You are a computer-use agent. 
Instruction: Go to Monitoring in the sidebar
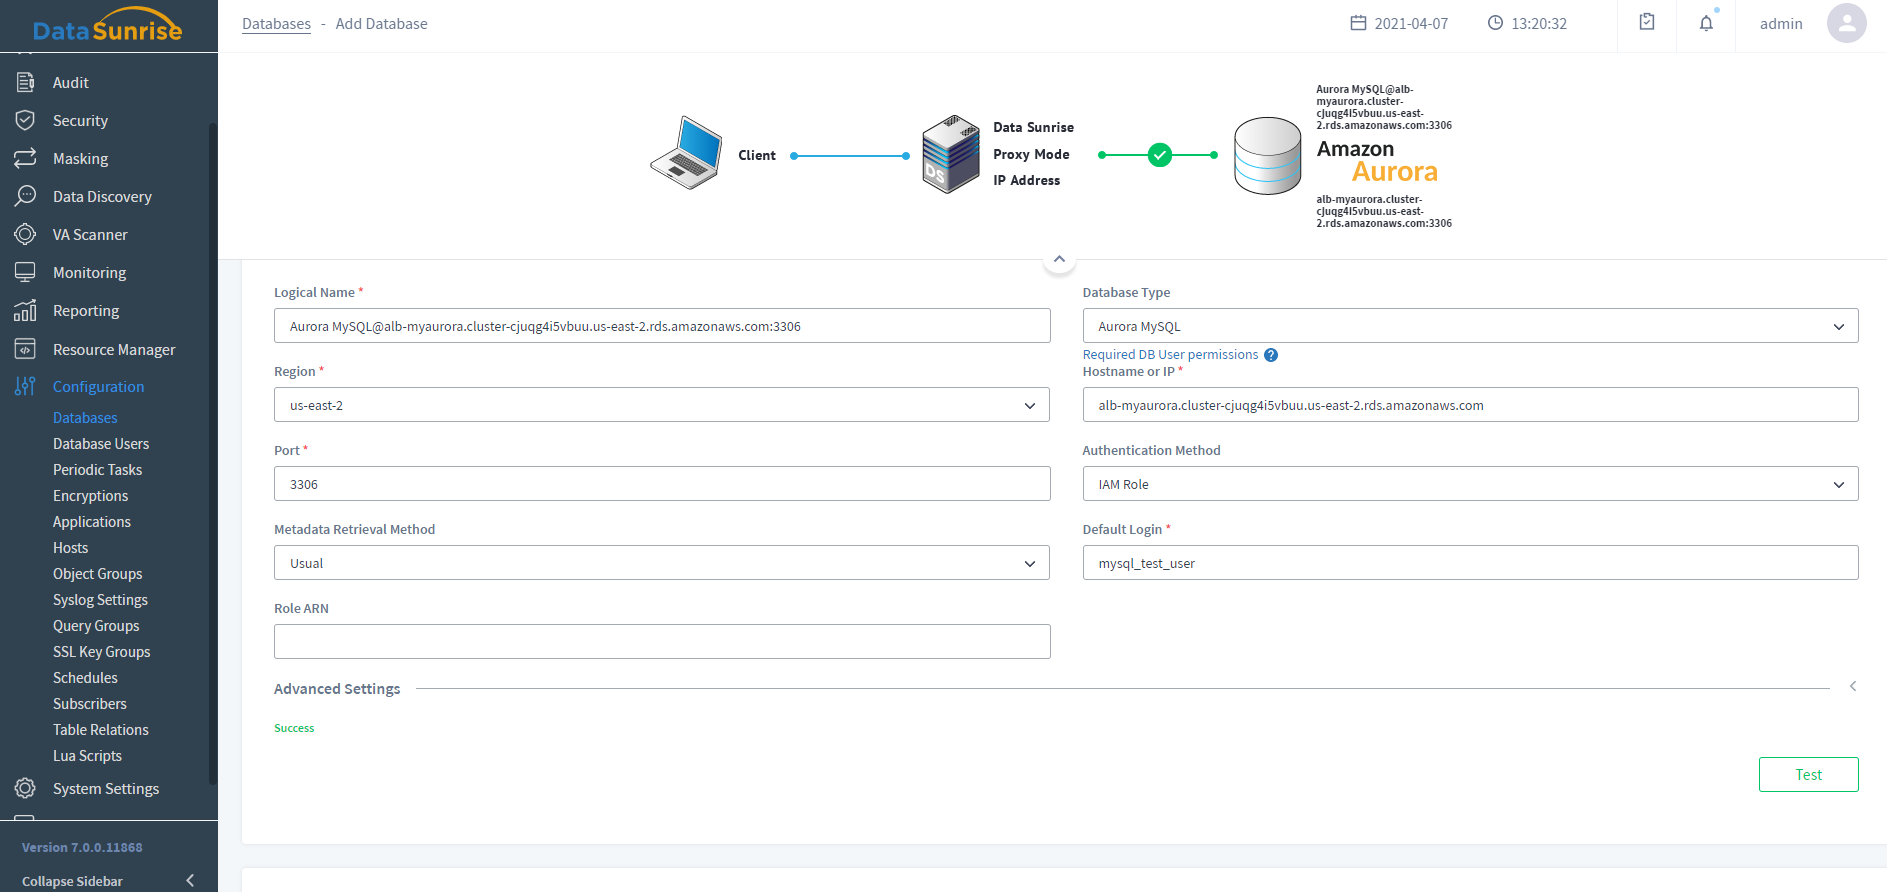click(x=89, y=273)
